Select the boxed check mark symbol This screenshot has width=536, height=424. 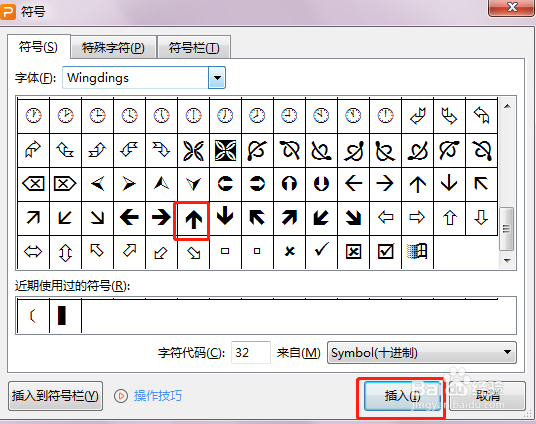[386, 252]
